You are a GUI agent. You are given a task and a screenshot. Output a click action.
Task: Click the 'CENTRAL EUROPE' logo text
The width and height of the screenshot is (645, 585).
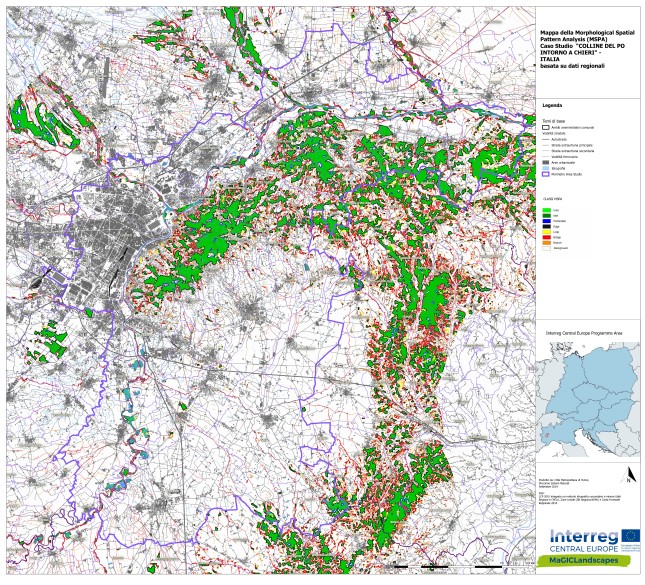583,549
